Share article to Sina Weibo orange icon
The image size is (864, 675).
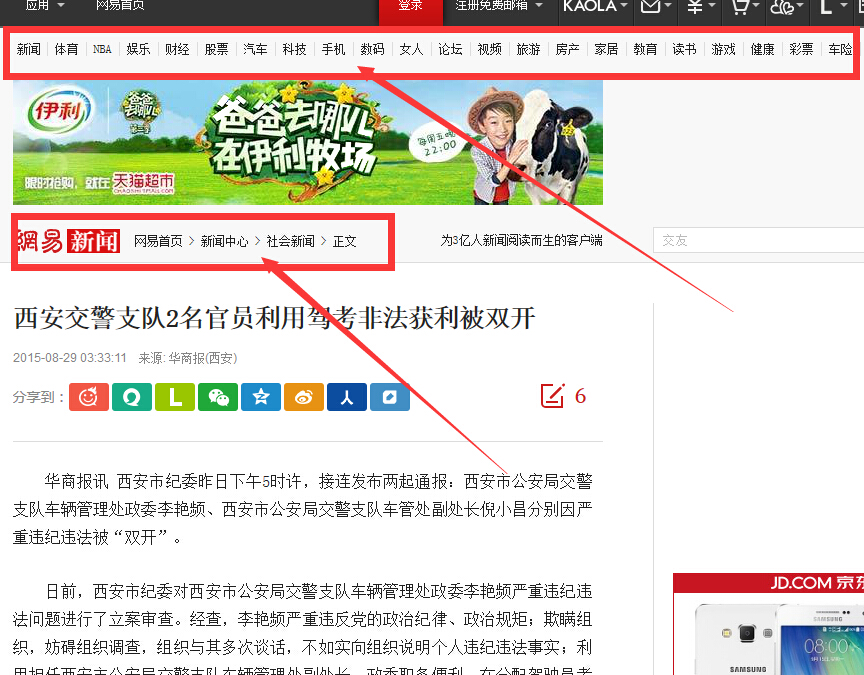tap(303, 397)
